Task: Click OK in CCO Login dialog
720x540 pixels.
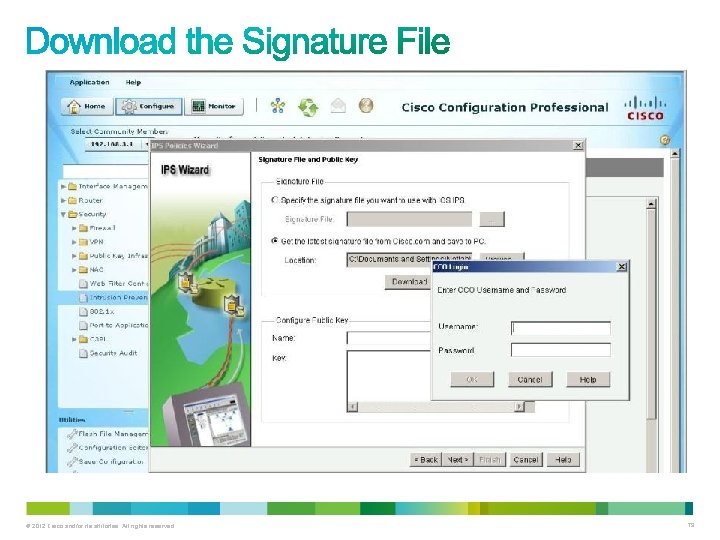Action: tap(472, 380)
